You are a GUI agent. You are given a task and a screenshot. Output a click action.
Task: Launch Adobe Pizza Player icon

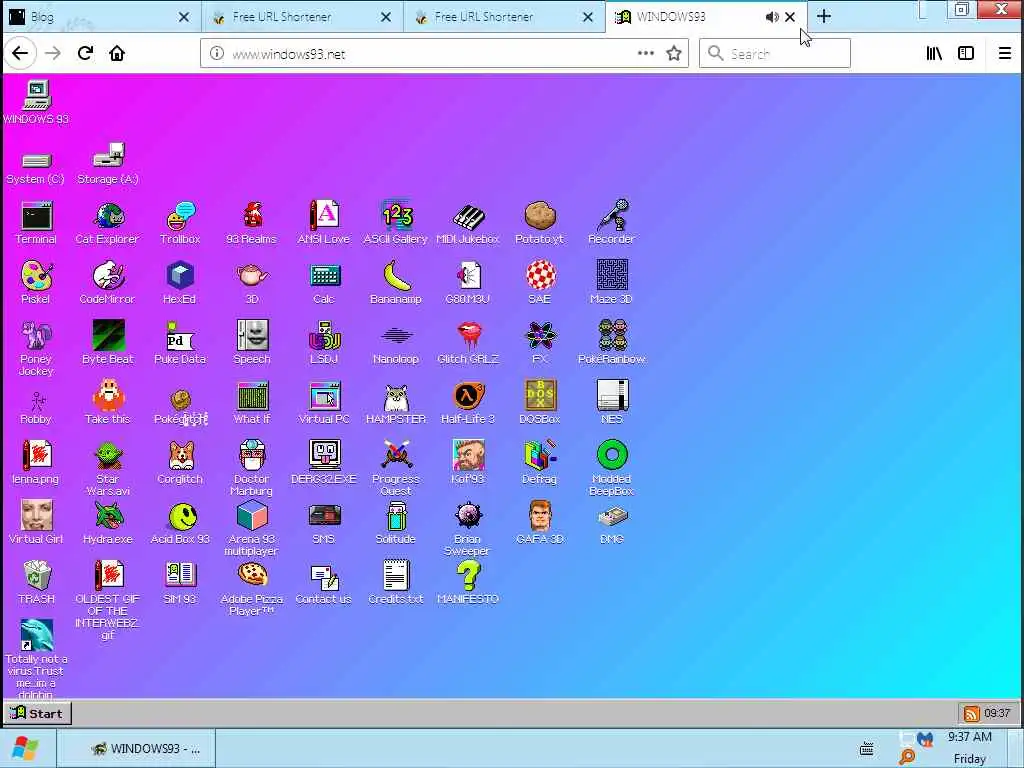(x=252, y=588)
